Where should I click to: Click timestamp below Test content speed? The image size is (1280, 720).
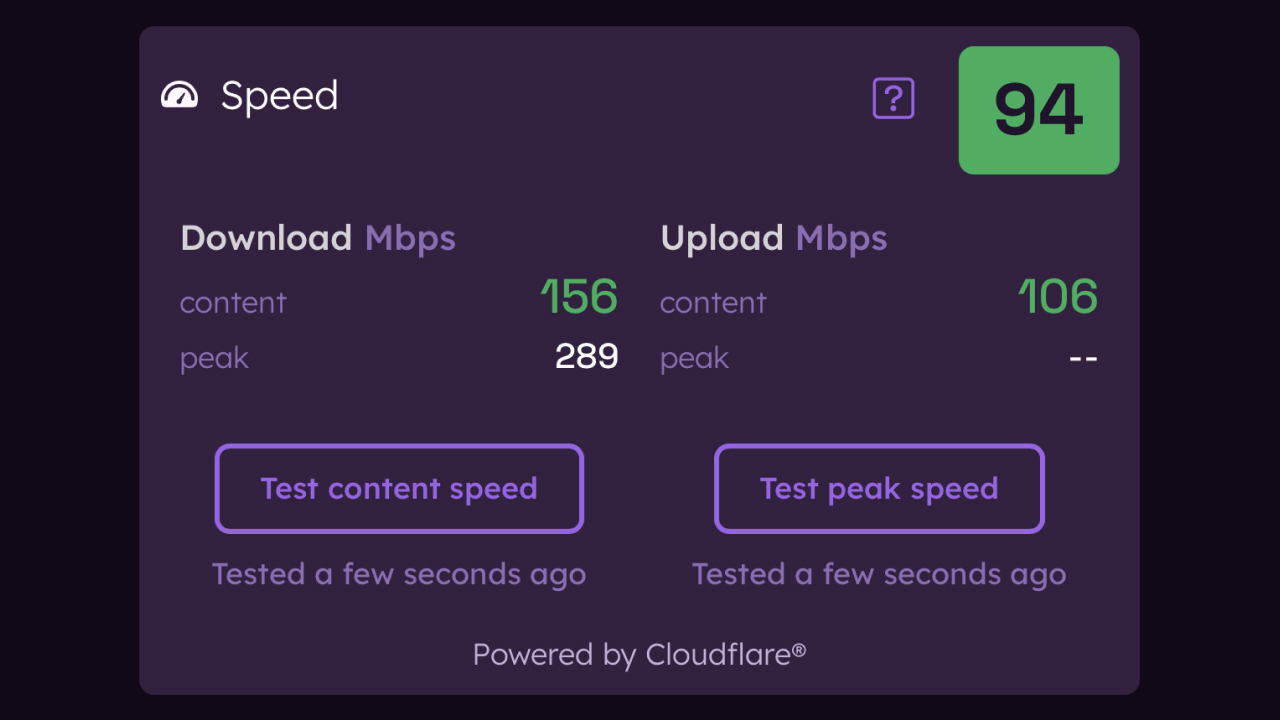coord(399,574)
